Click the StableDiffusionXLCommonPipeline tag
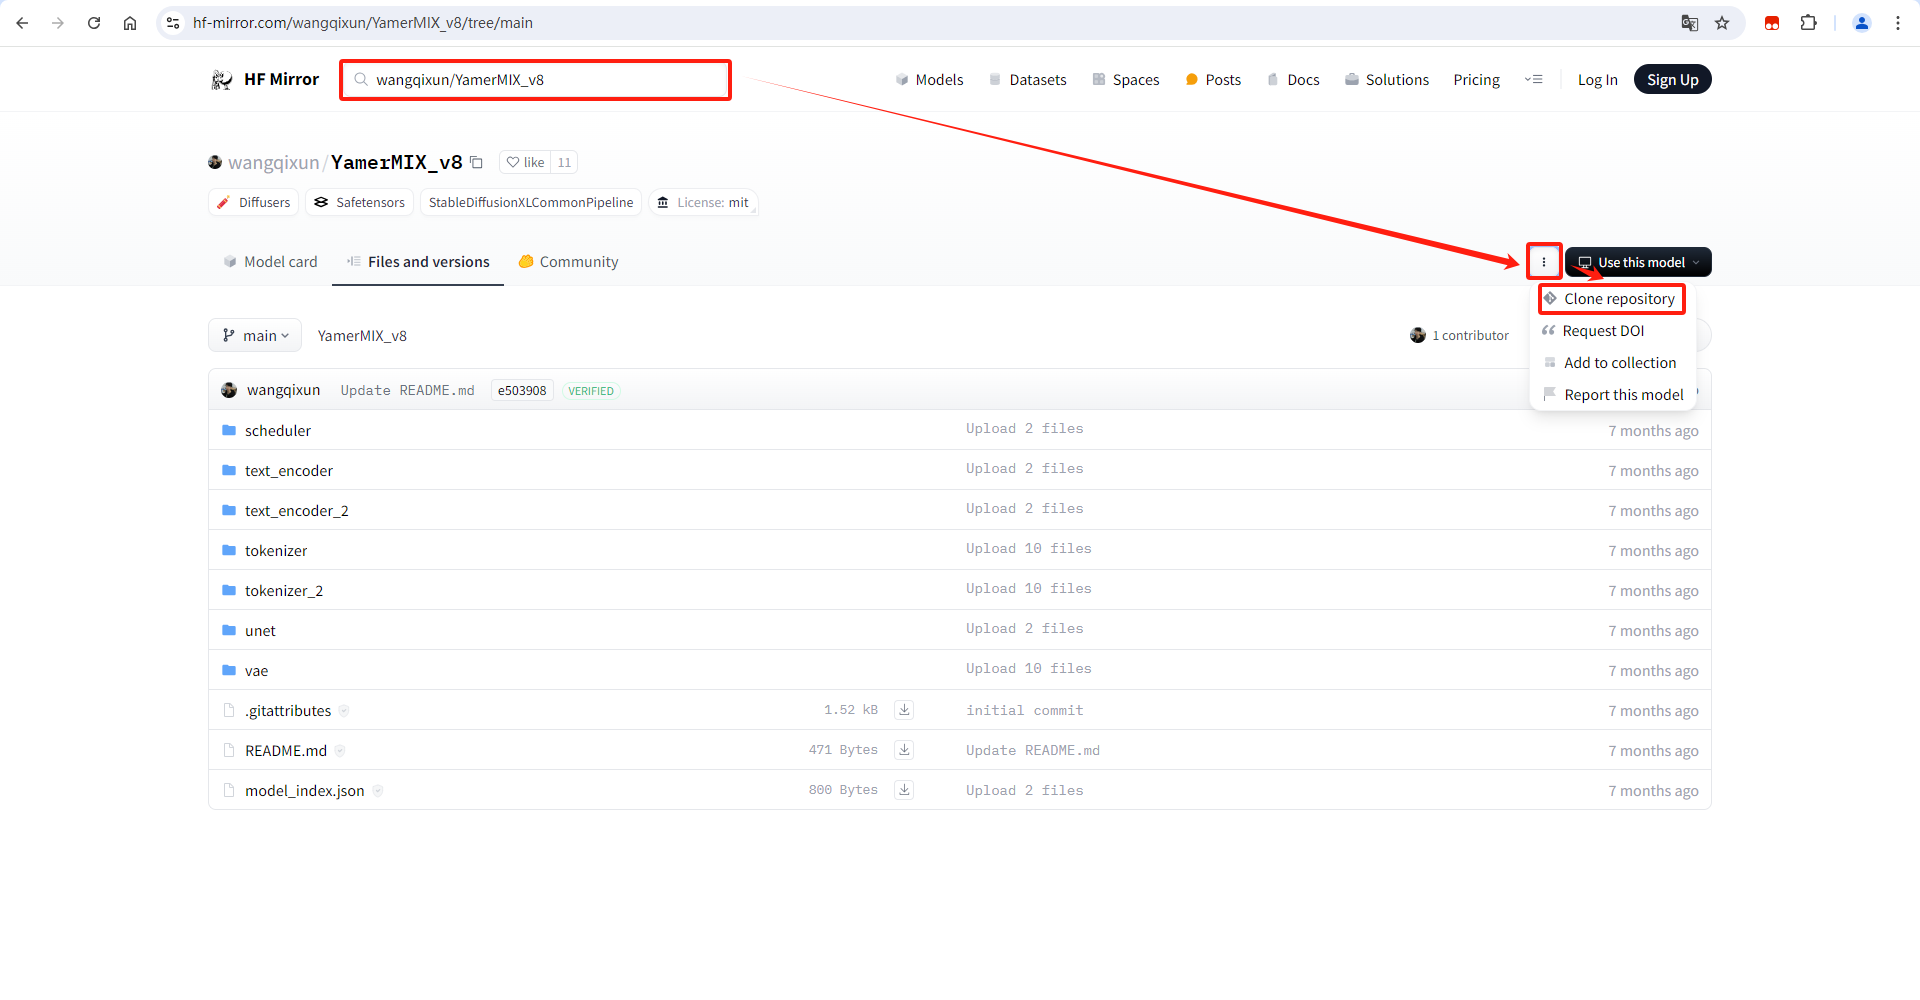 coord(531,202)
